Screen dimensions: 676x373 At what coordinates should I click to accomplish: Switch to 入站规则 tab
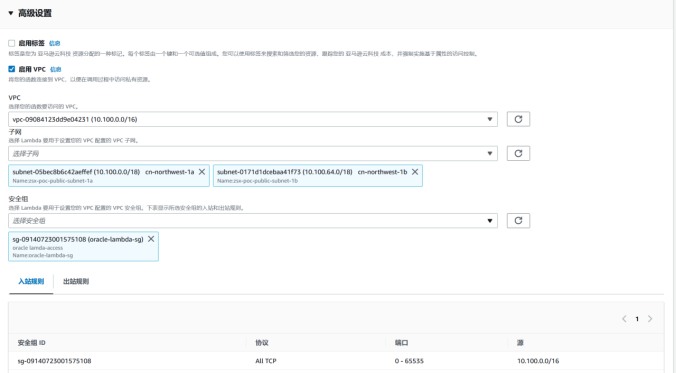[x=31, y=282]
